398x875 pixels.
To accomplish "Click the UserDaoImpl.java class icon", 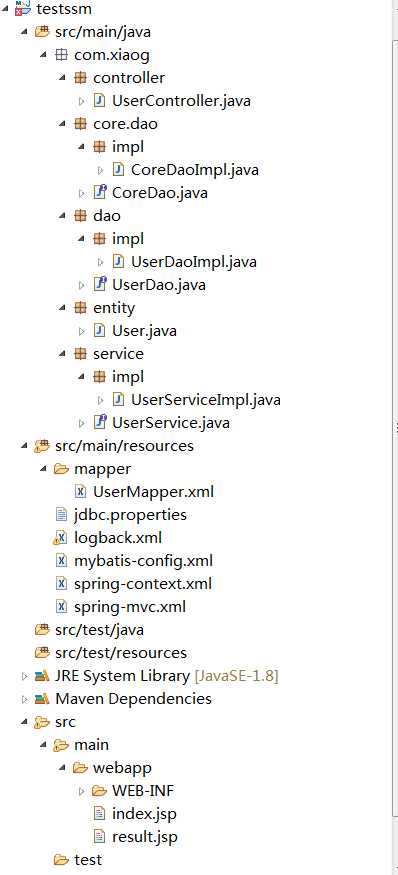I will tap(118, 261).
